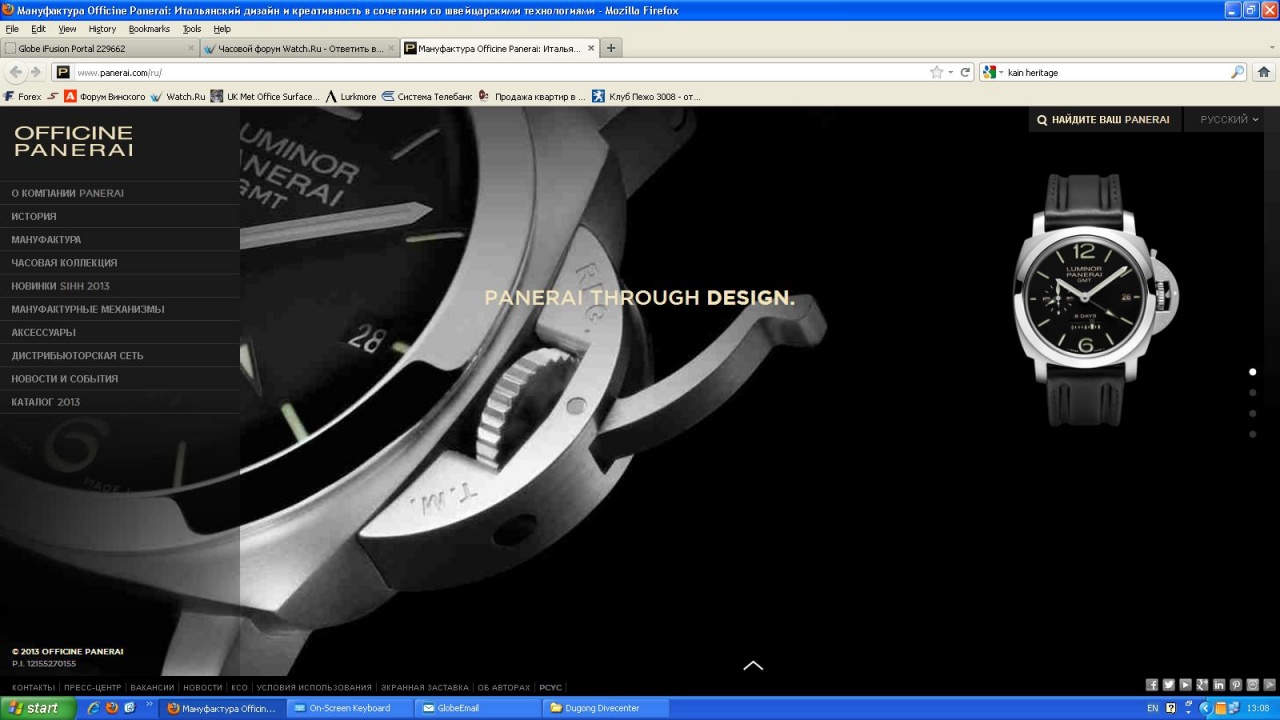Screen dimensions: 1280x720
Task: Click the scroll-up chevron at page bottom
Action: click(x=753, y=665)
